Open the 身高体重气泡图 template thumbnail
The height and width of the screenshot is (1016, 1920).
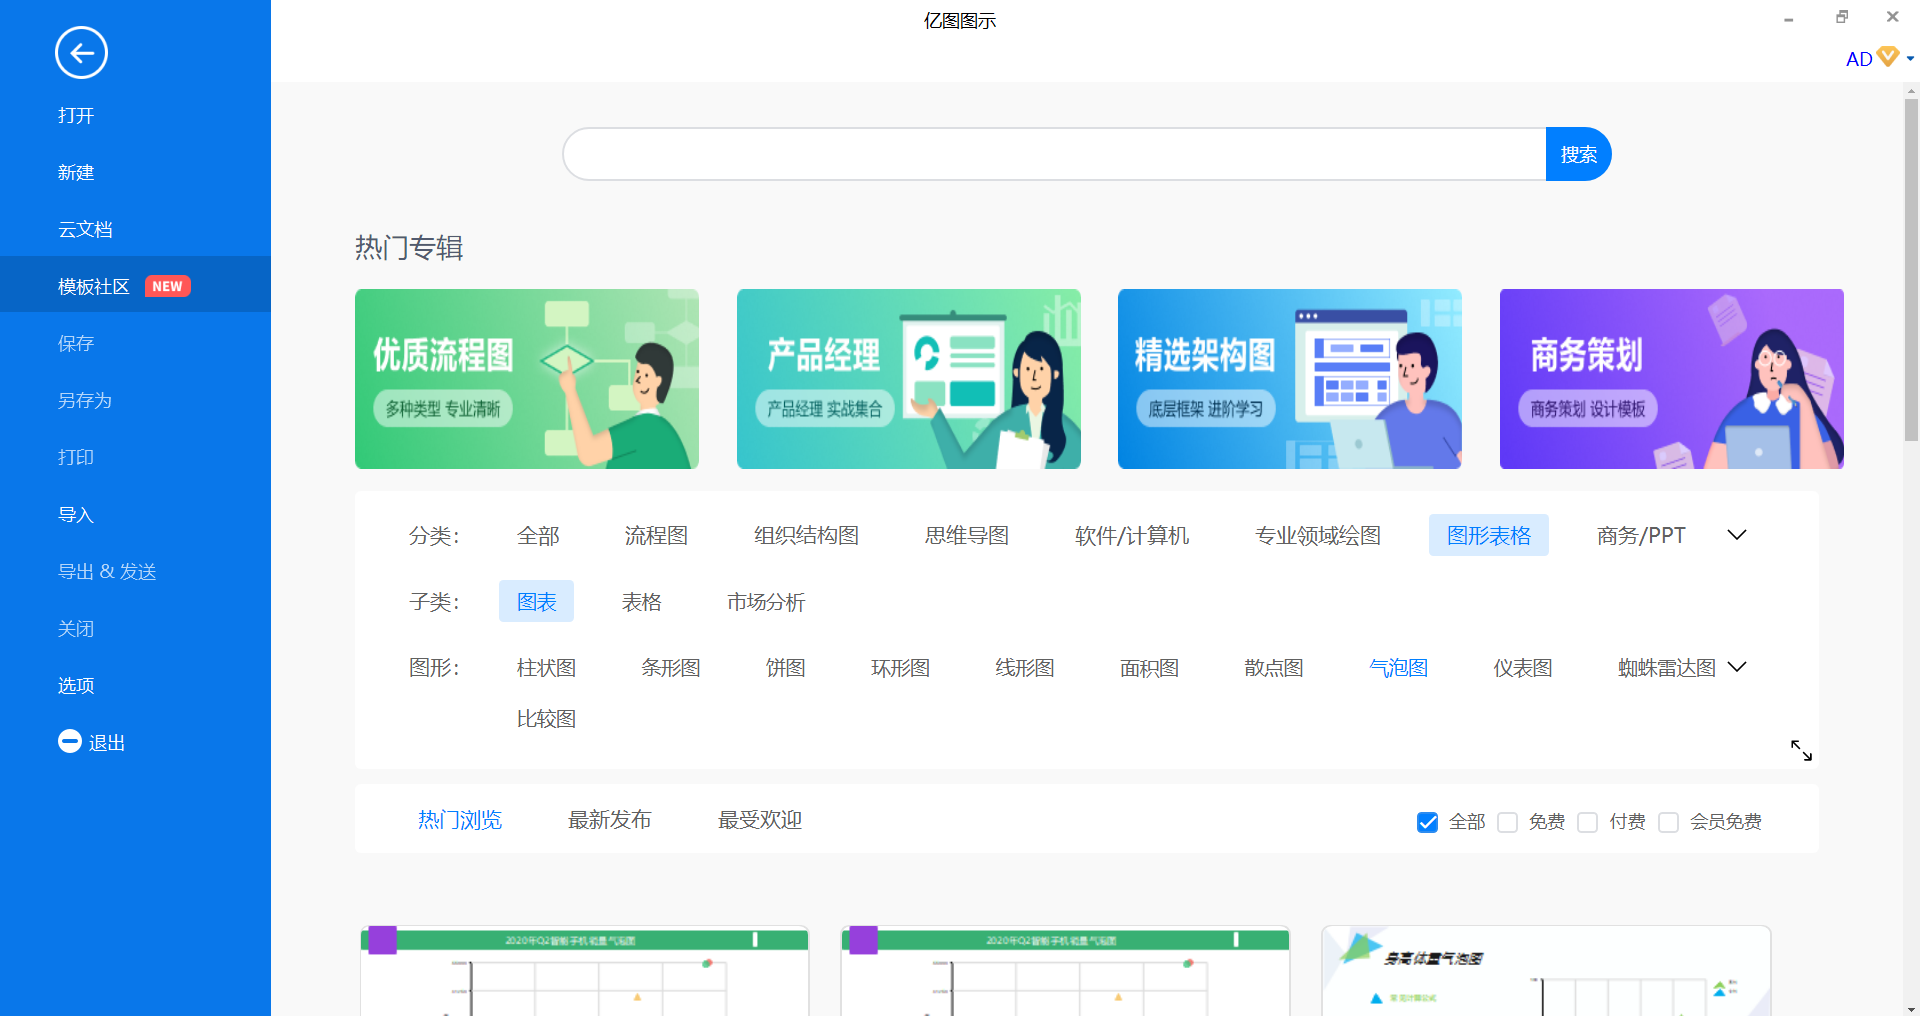coord(1546,970)
